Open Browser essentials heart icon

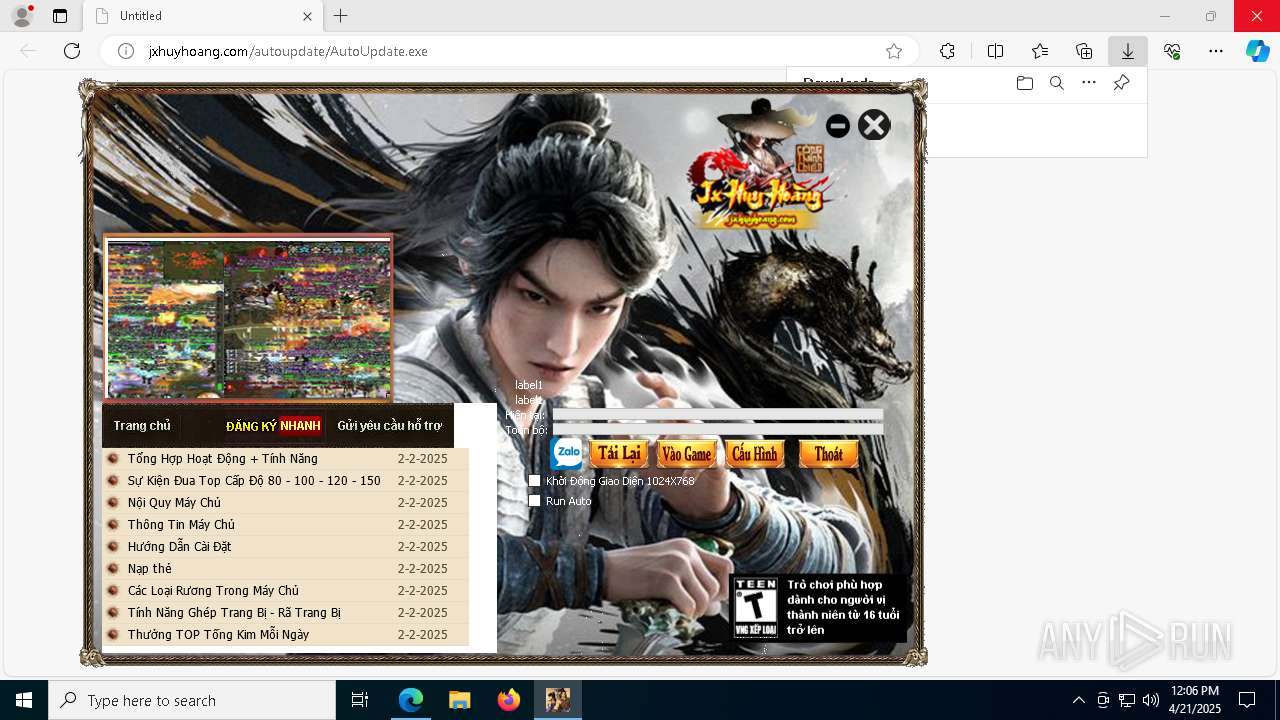coord(1172,51)
